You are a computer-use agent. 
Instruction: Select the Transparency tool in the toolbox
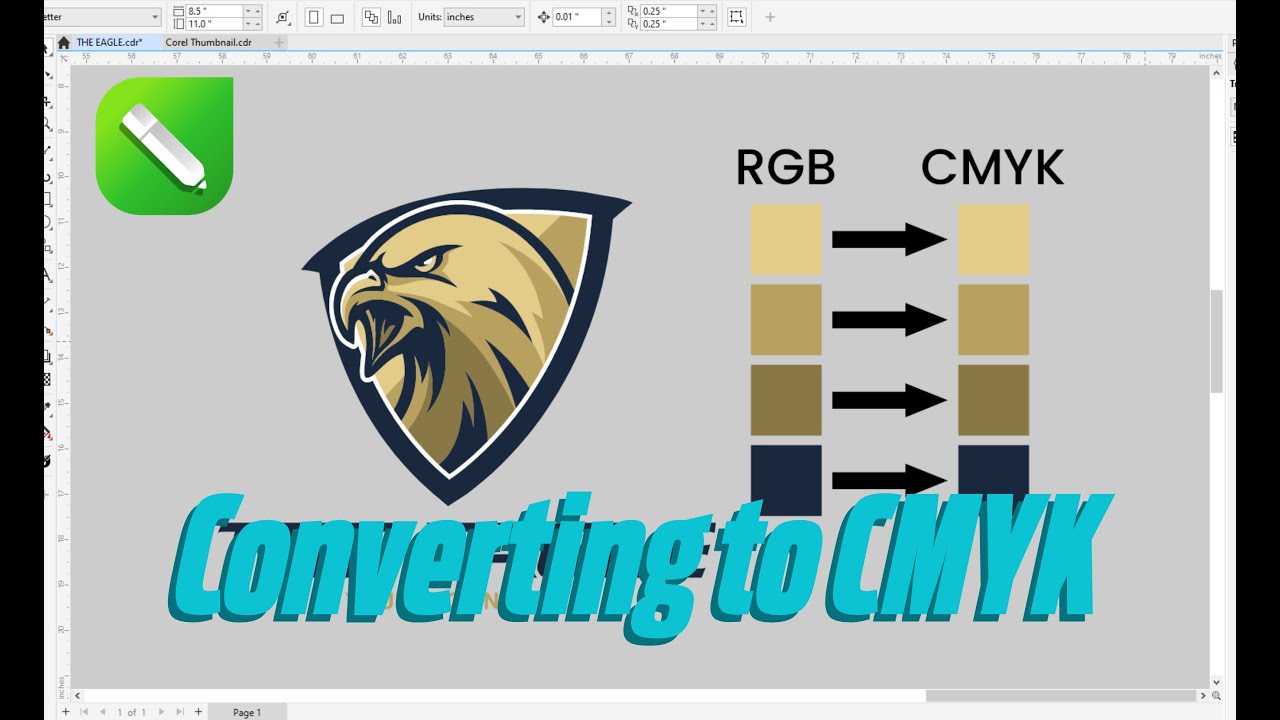point(47,380)
